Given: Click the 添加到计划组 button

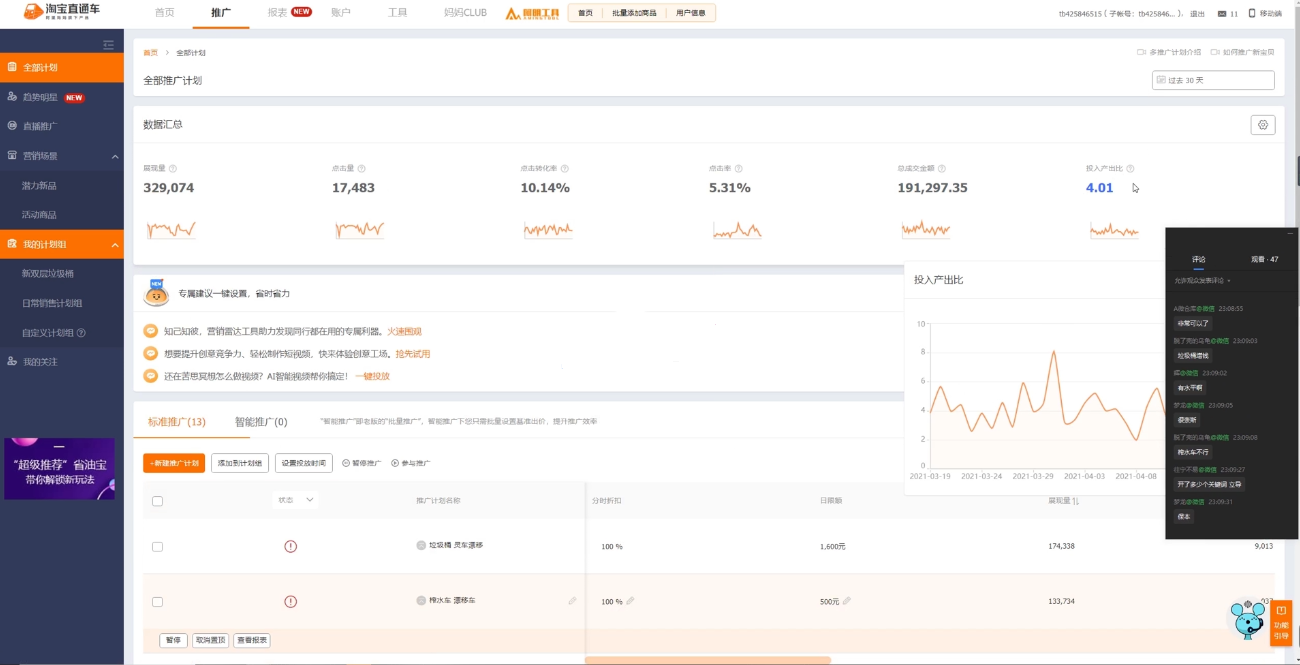Looking at the screenshot, I should coord(240,463).
